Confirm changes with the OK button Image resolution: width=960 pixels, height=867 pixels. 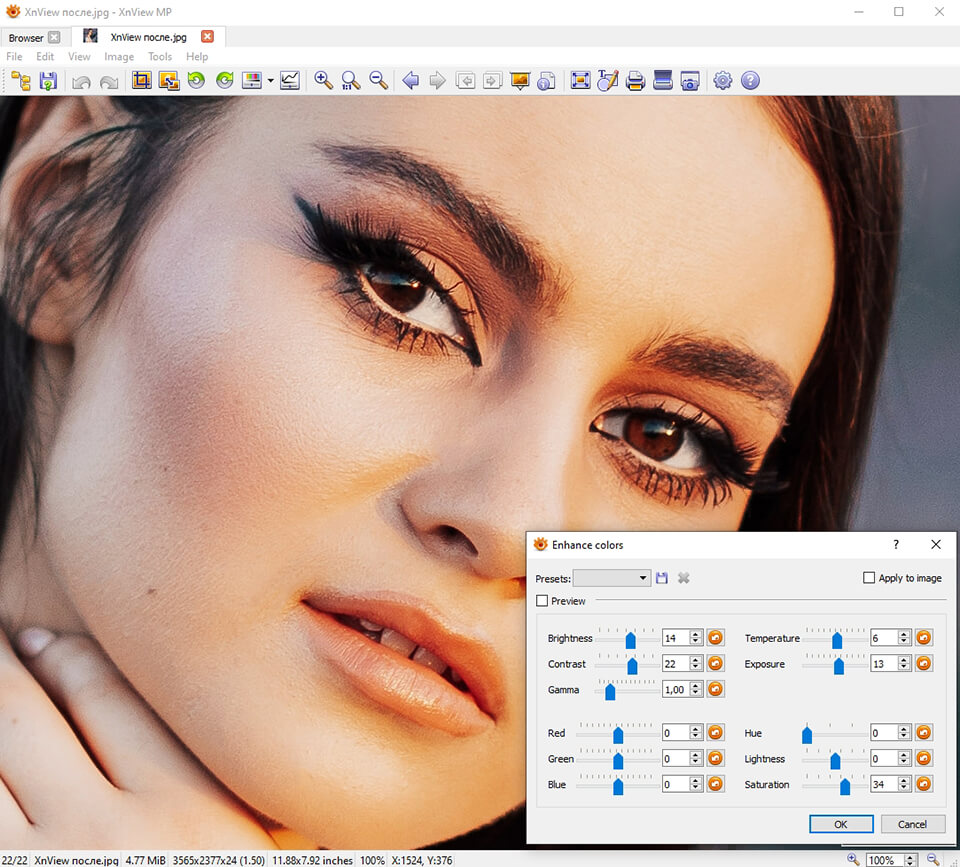tap(840, 824)
